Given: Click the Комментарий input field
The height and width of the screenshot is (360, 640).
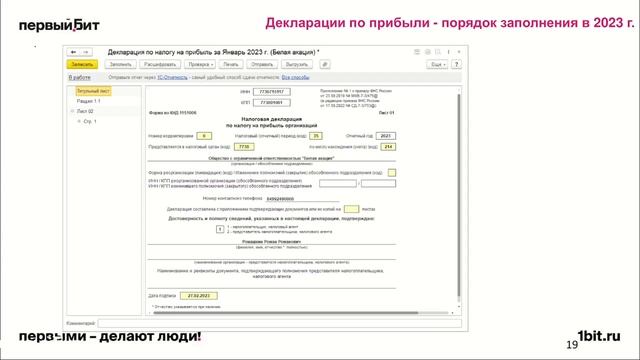Looking at the screenshot, I should coord(280,323).
